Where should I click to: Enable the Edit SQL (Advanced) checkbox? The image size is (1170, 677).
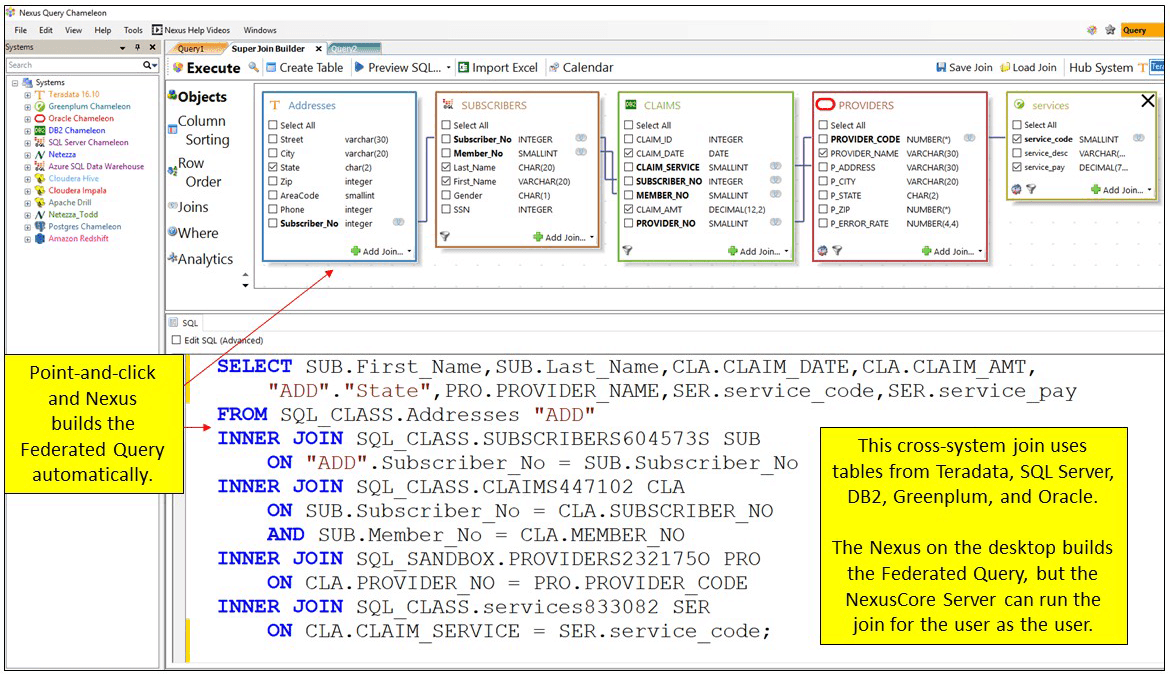[177, 341]
